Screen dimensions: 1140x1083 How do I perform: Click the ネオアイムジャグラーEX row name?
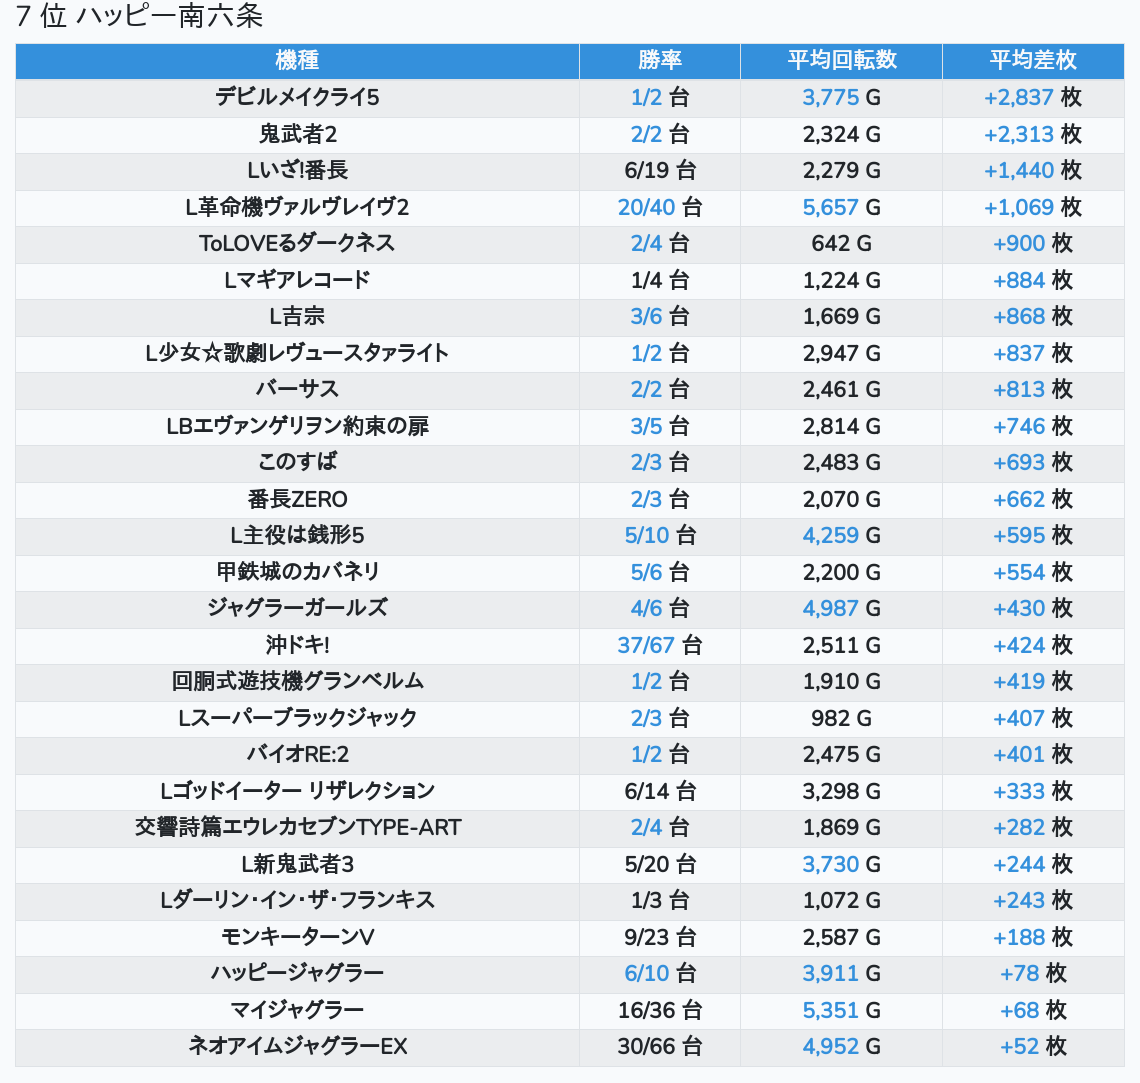point(297,1046)
